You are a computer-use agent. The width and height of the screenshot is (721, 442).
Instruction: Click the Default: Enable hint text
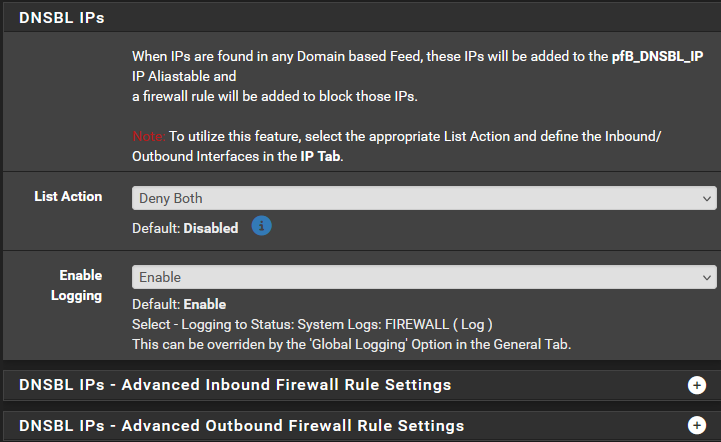[x=179, y=304]
